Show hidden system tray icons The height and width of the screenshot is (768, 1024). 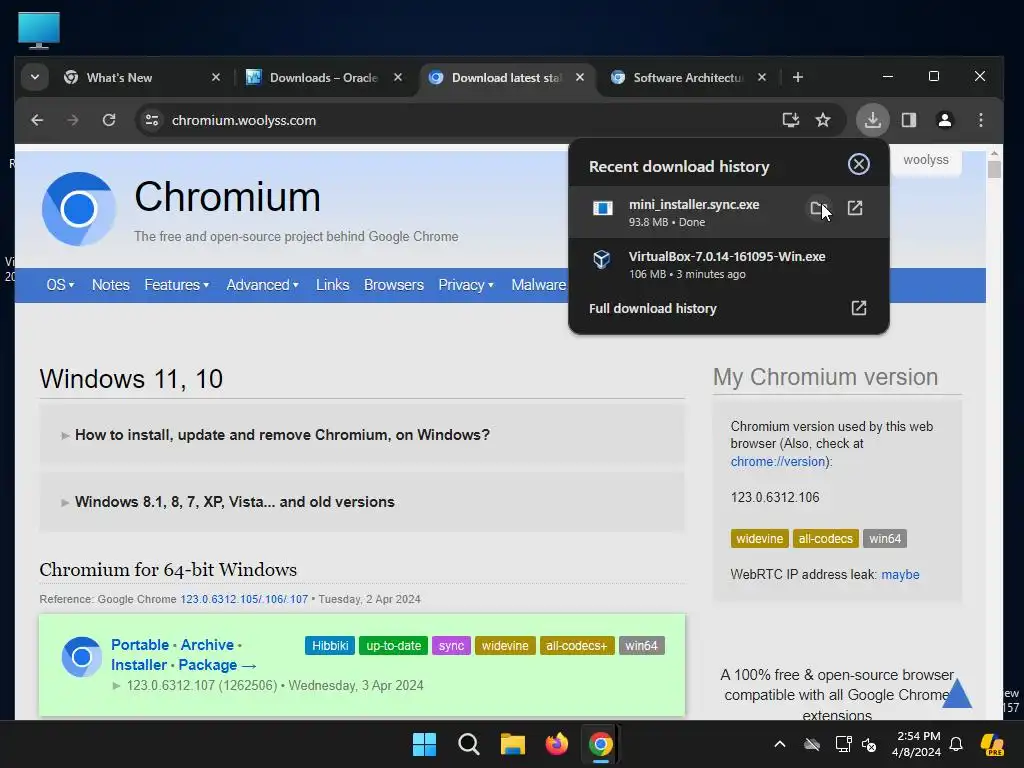tap(780, 744)
